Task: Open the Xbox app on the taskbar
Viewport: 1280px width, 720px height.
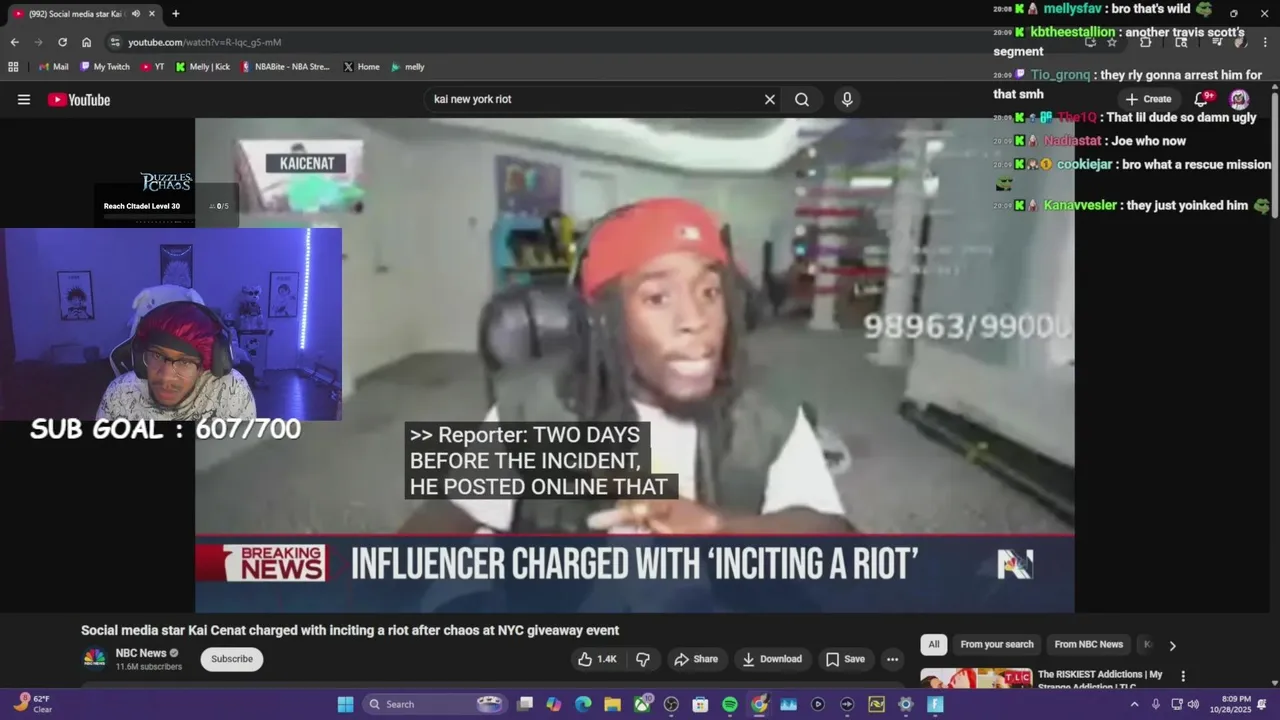Action: pos(642,704)
